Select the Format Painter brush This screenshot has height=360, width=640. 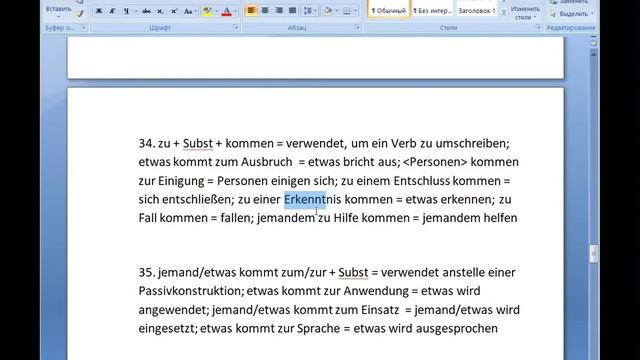tap(80, 13)
